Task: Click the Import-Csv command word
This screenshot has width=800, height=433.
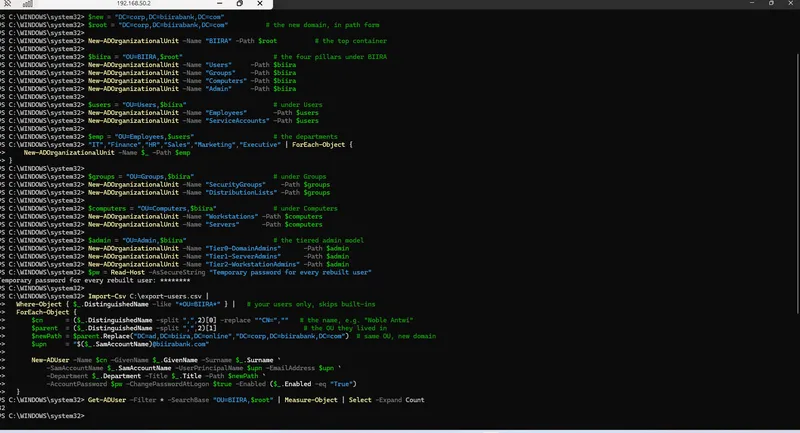Action: coord(107,296)
